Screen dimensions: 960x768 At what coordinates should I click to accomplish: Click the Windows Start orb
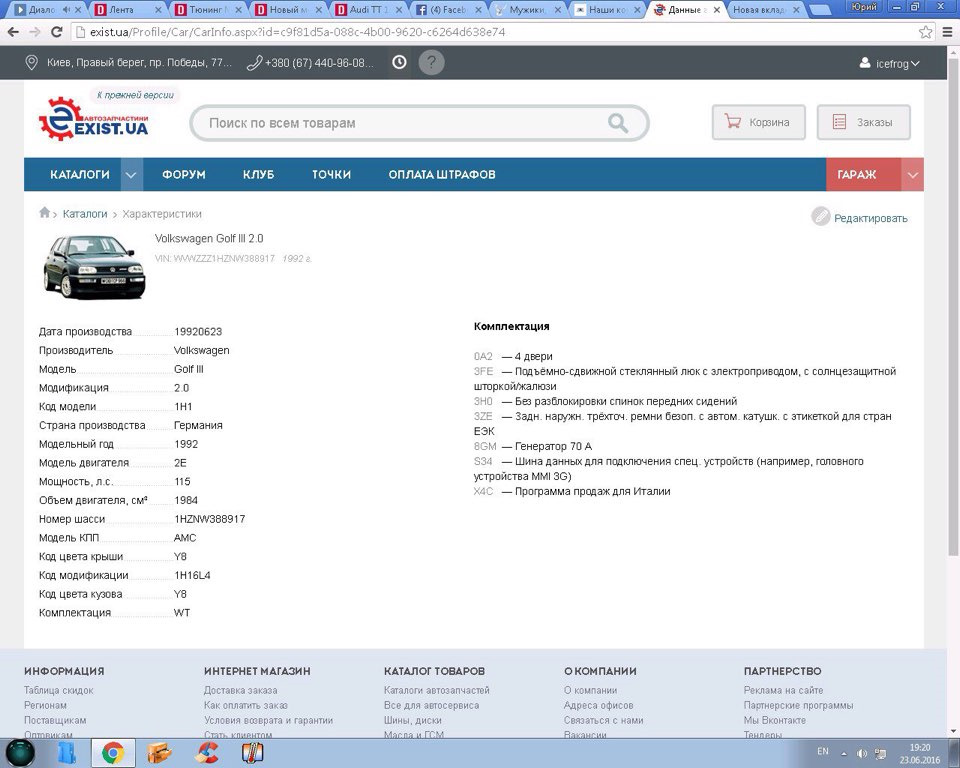coord(21,753)
